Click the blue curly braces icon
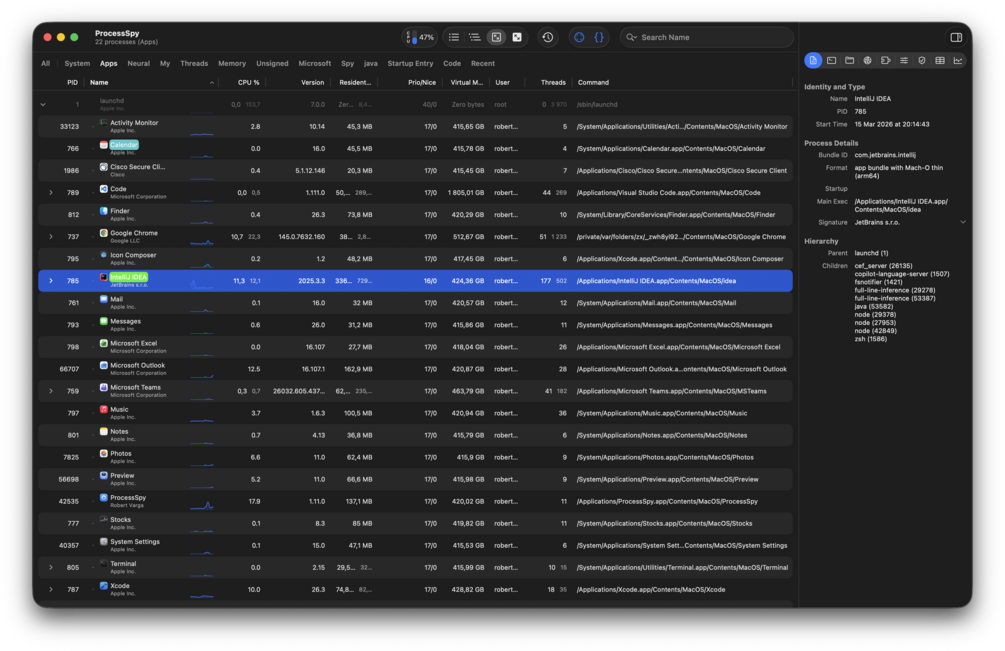 [599, 37]
